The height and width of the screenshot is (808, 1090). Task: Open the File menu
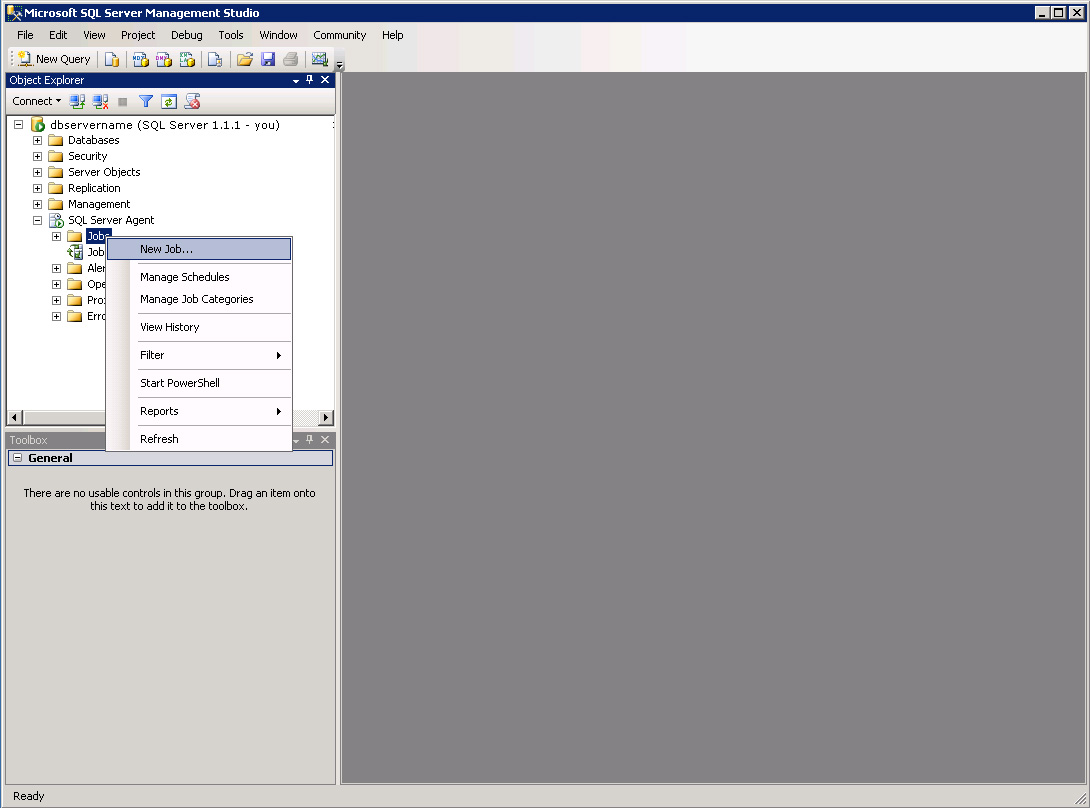[x=25, y=35]
